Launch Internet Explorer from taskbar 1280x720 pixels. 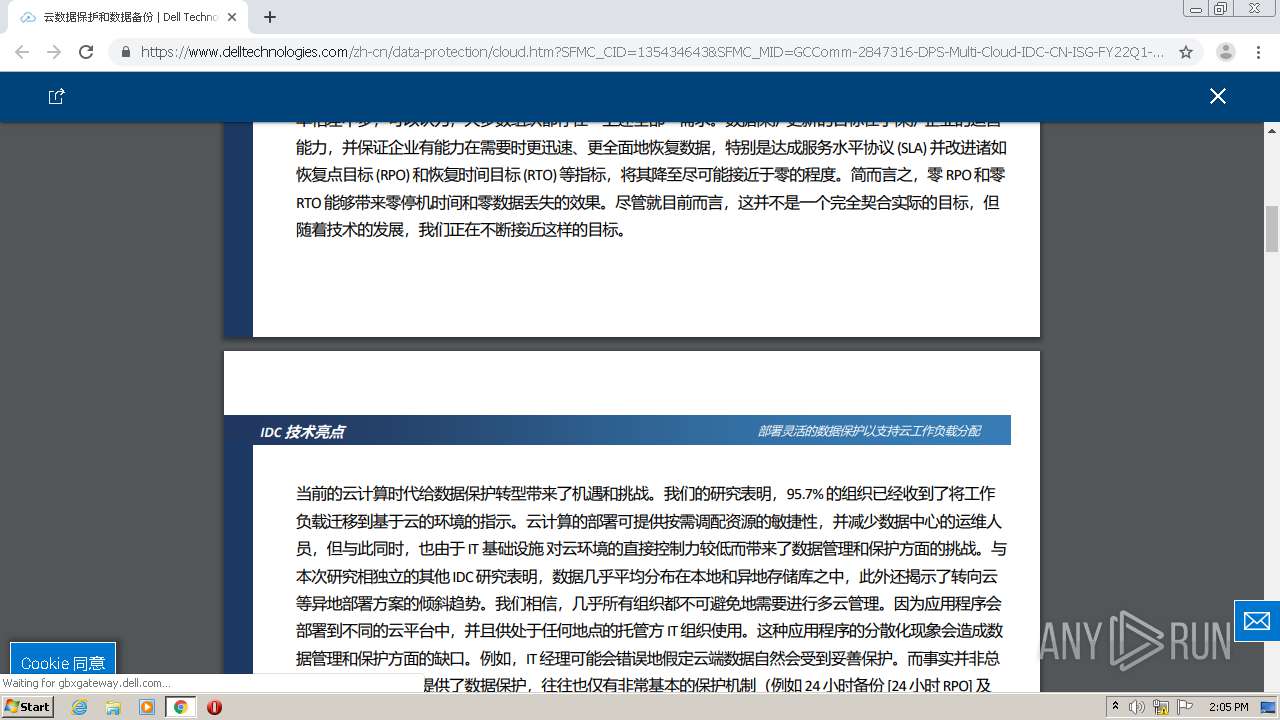click(x=79, y=707)
